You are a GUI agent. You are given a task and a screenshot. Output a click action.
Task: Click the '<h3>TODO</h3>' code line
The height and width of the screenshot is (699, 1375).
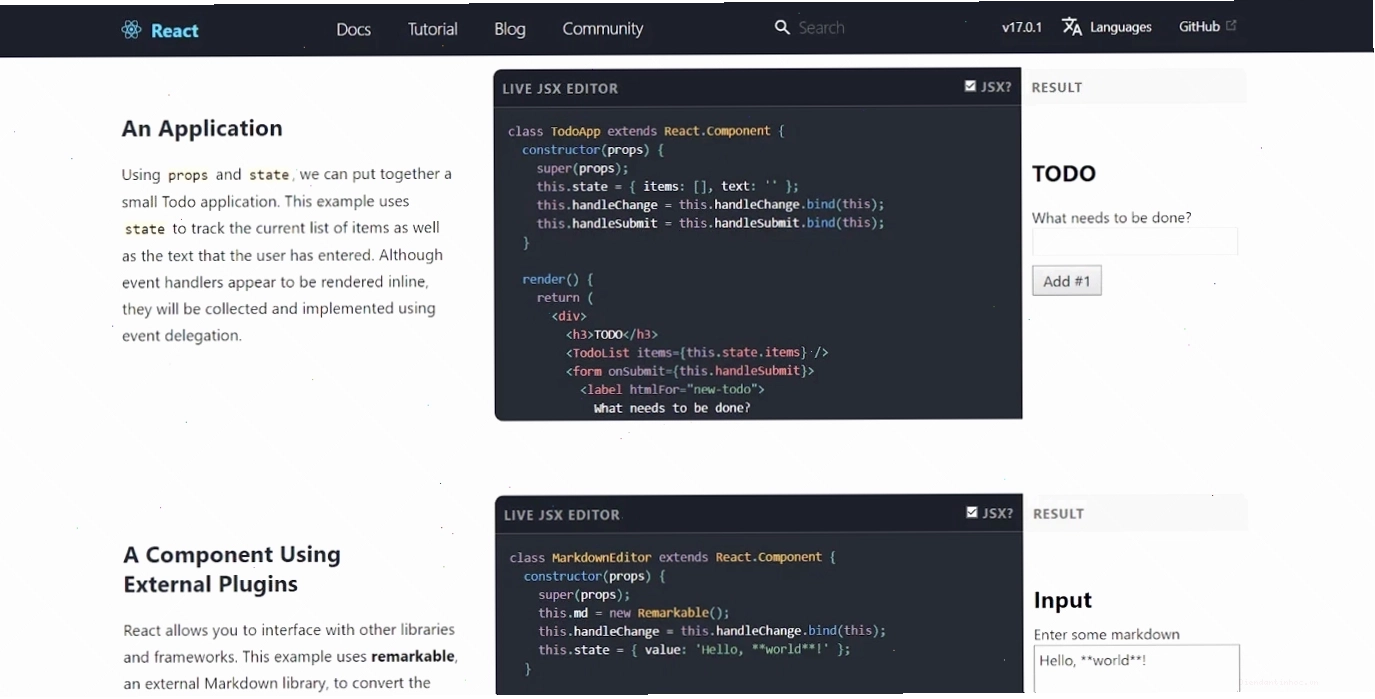[x=612, y=334]
